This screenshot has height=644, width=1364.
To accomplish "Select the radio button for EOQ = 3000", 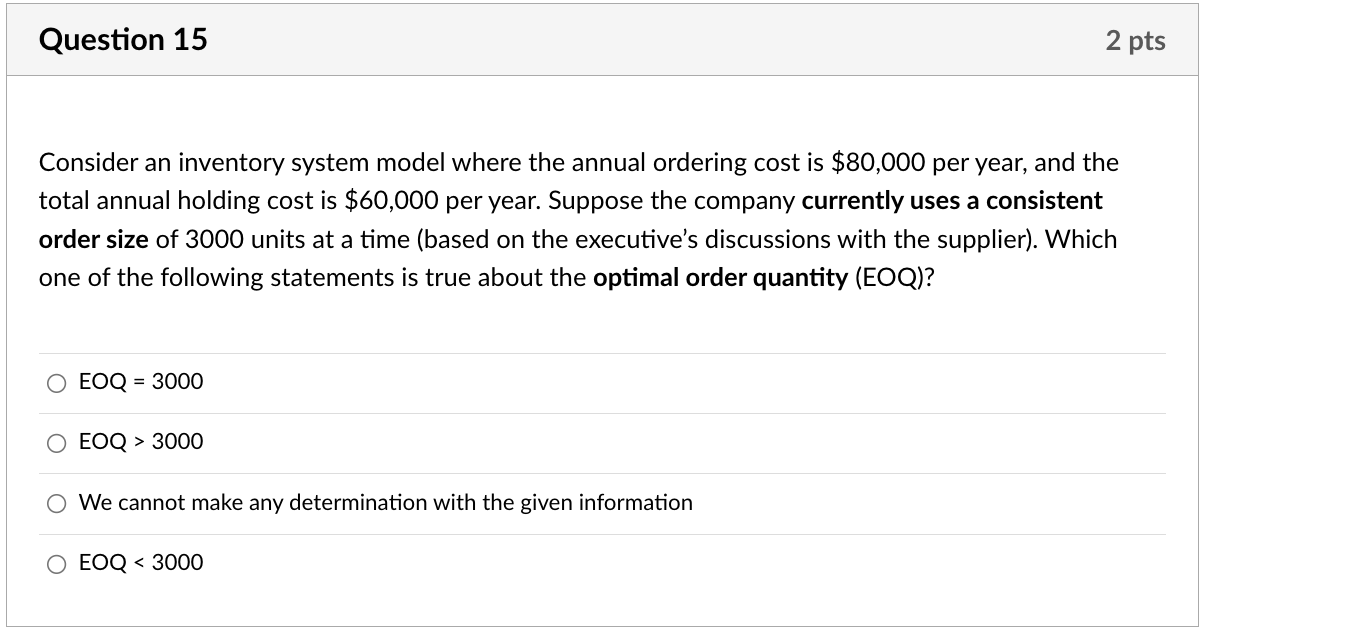I will point(56,382).
